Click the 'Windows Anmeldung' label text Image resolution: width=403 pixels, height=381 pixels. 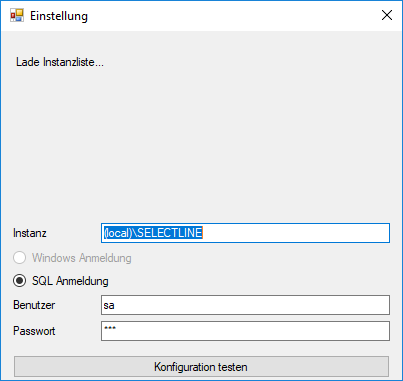coord(82,258)
